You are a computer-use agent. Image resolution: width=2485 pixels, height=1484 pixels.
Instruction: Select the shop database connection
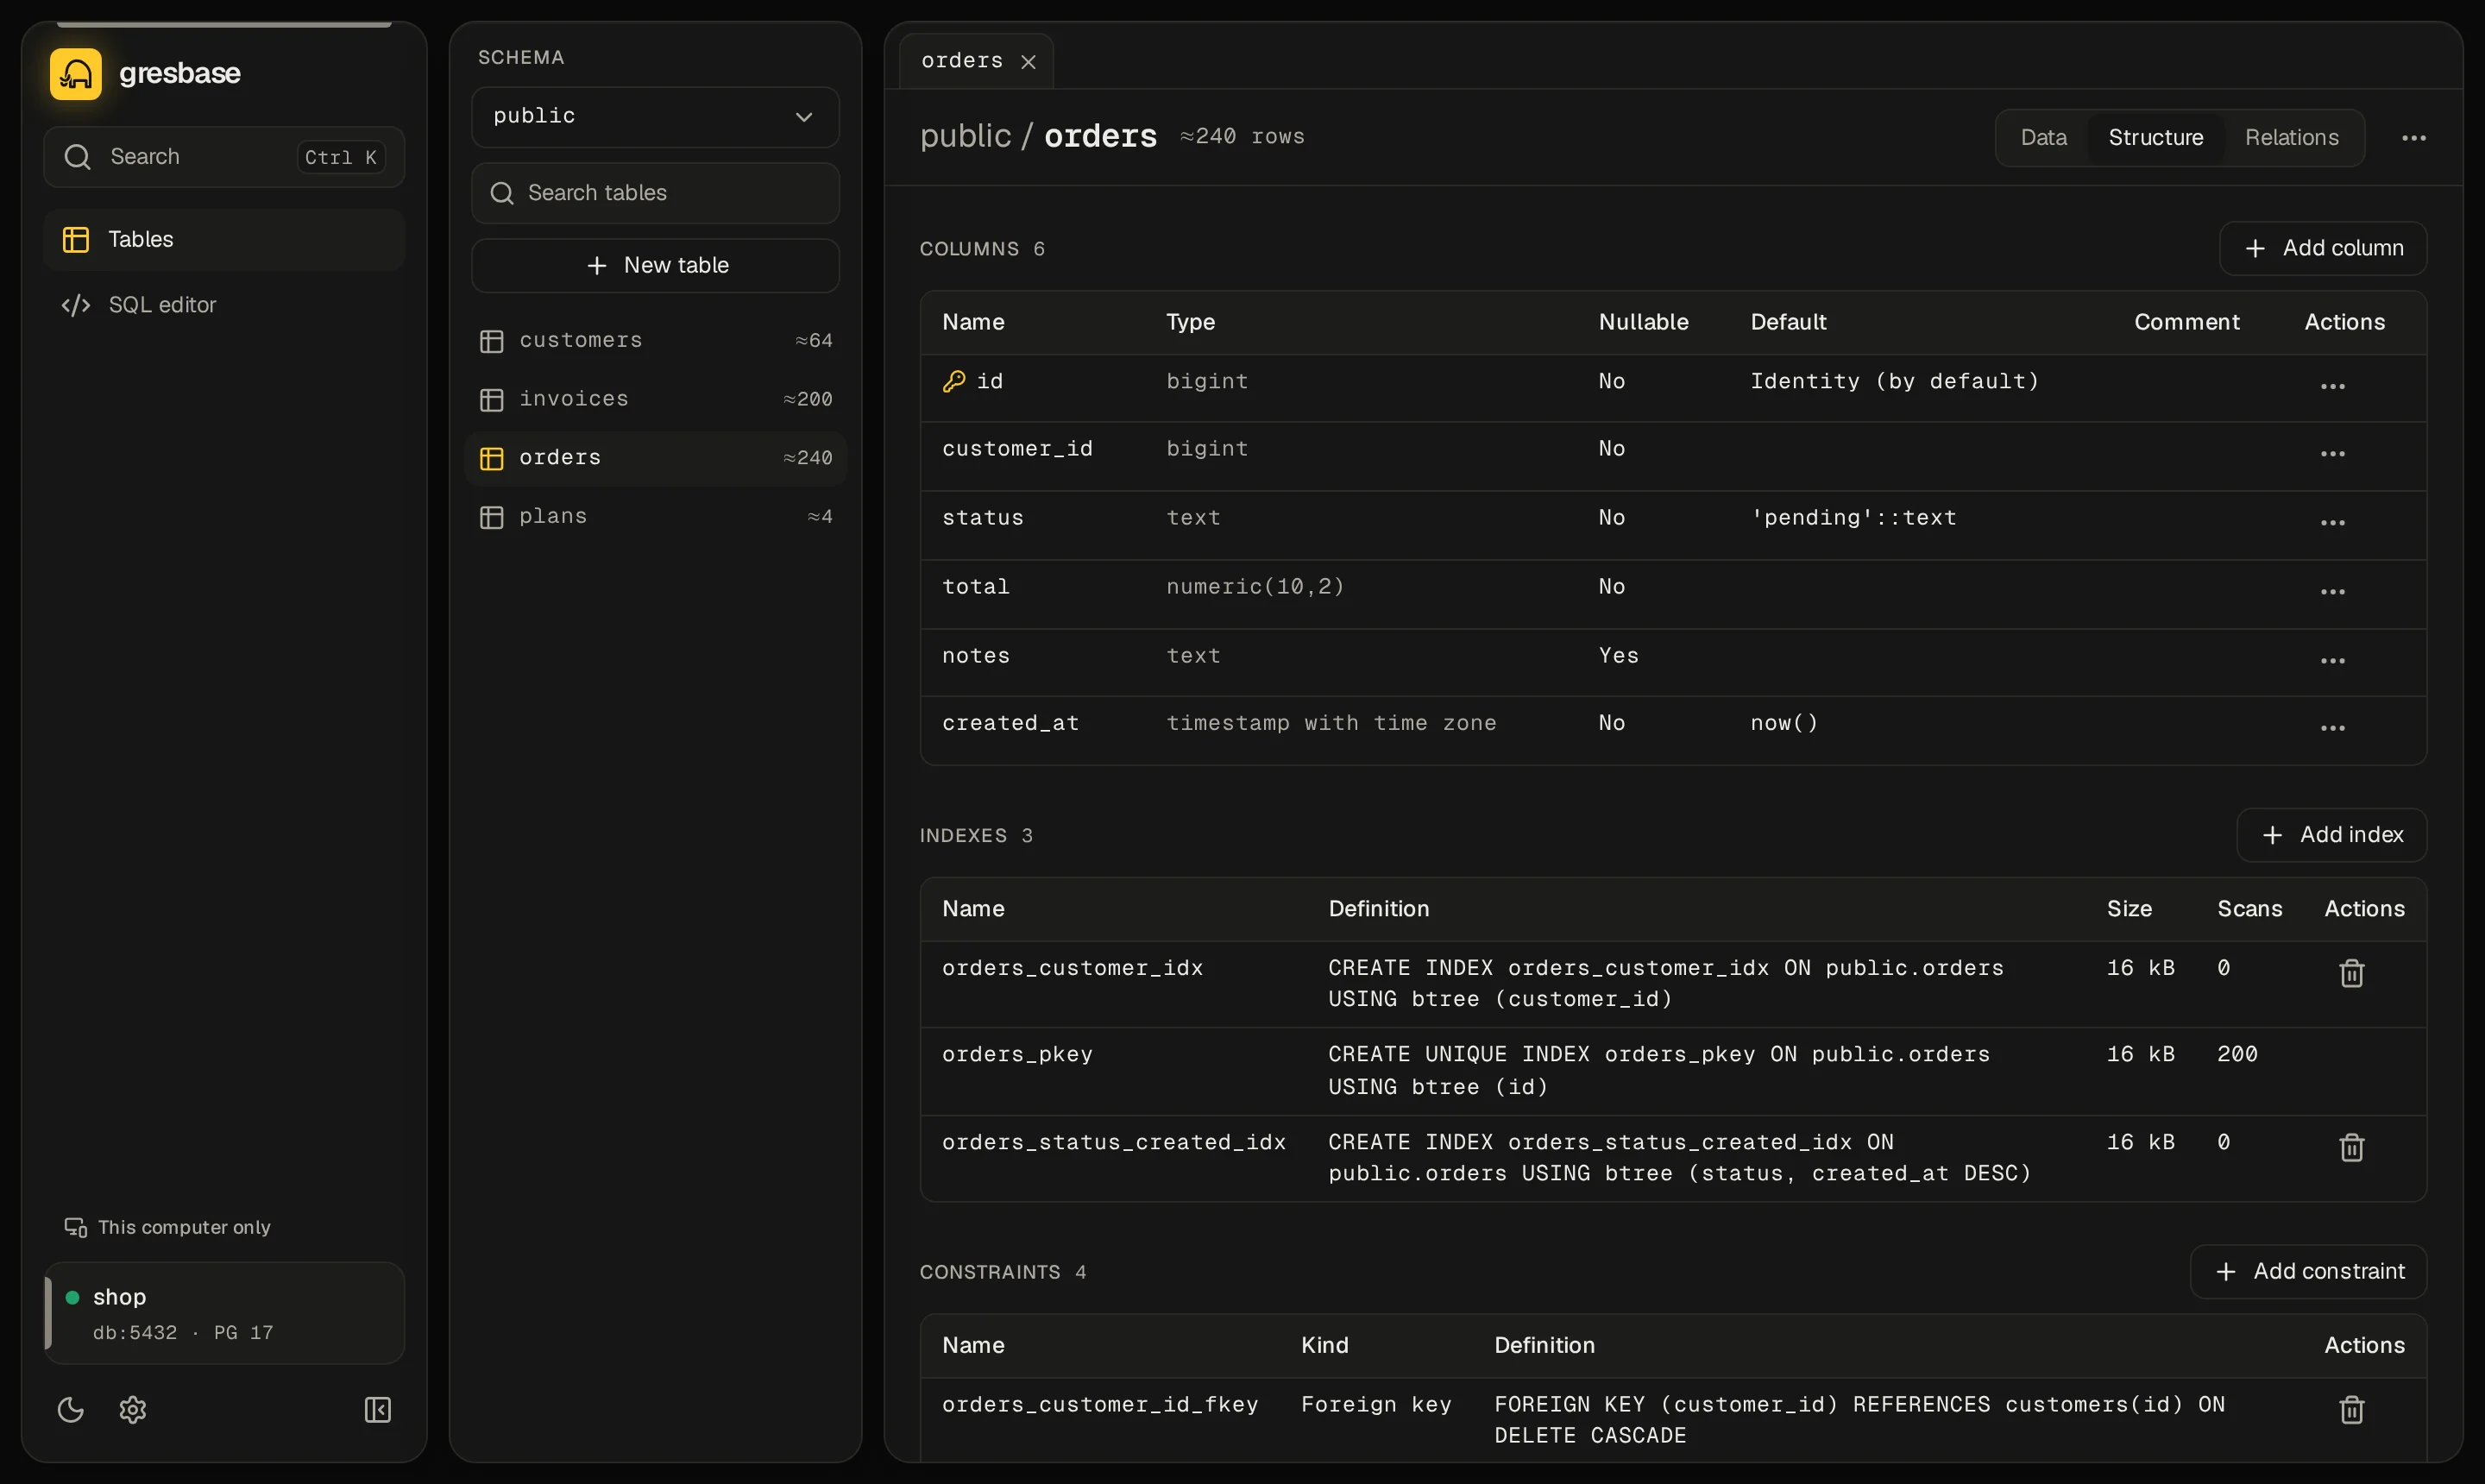click(225, 1313)
